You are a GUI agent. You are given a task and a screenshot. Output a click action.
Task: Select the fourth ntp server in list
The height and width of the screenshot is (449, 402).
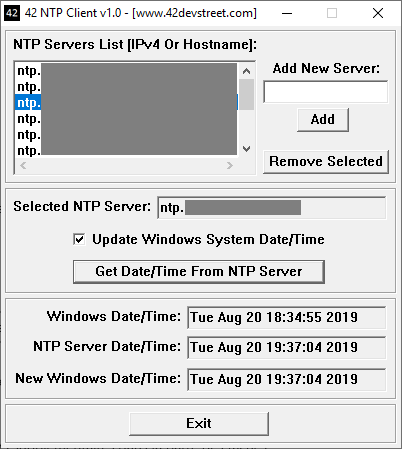pyautogui.click(x=126, y=119)
